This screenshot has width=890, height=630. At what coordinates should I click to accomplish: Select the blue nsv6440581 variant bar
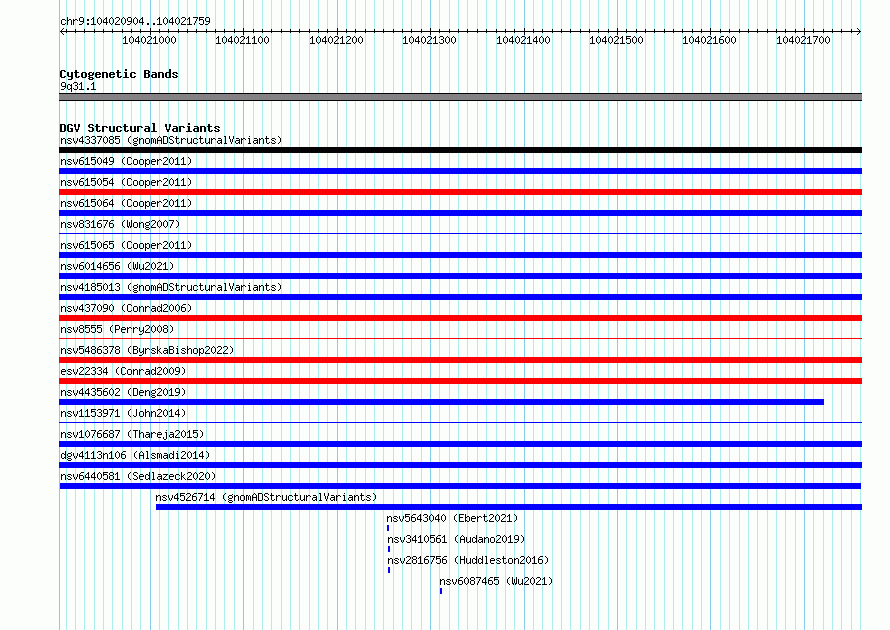[x=460, y=486]
